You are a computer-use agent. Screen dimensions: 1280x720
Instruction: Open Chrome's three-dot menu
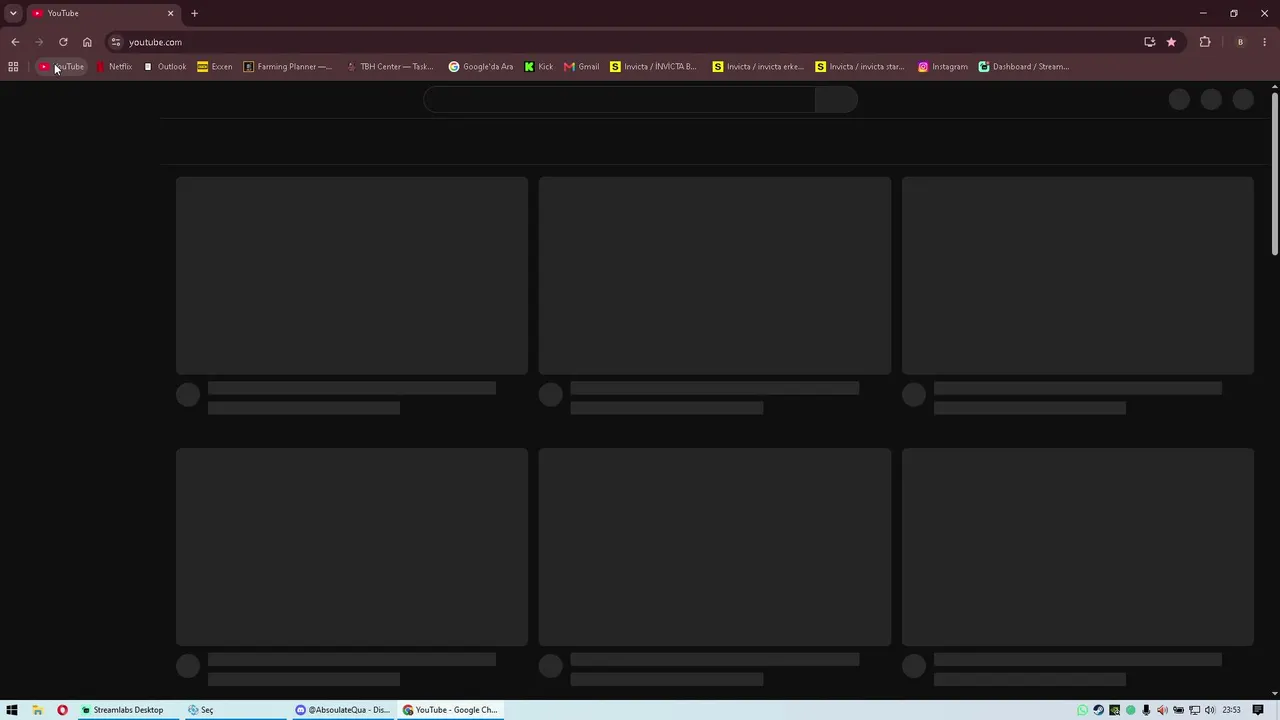pos(1265,42)
